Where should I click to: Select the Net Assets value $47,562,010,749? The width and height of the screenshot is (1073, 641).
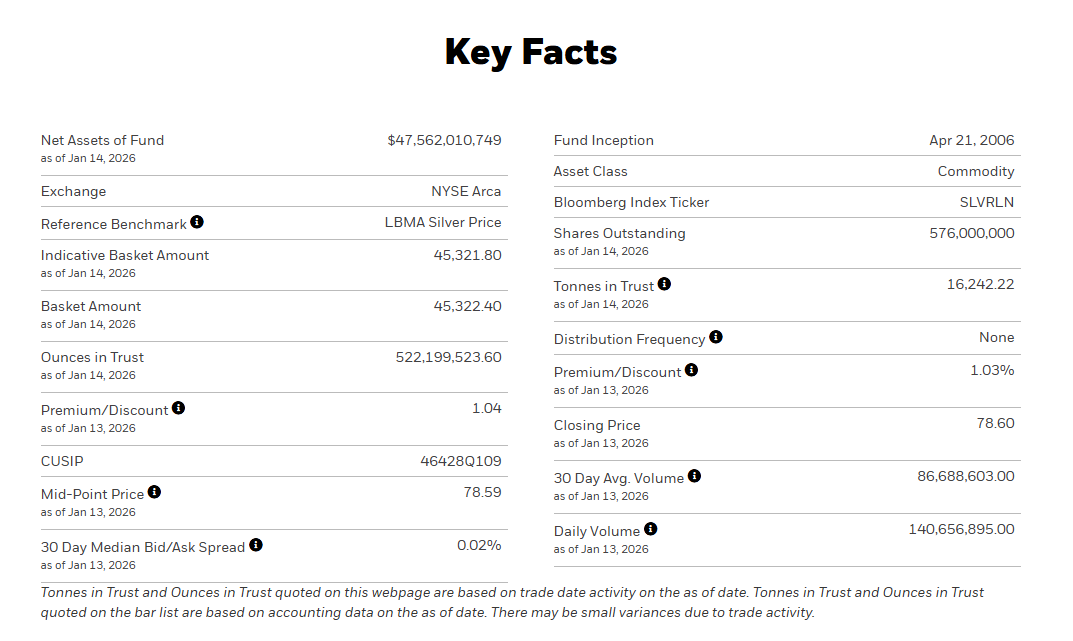tap(444, 140)
